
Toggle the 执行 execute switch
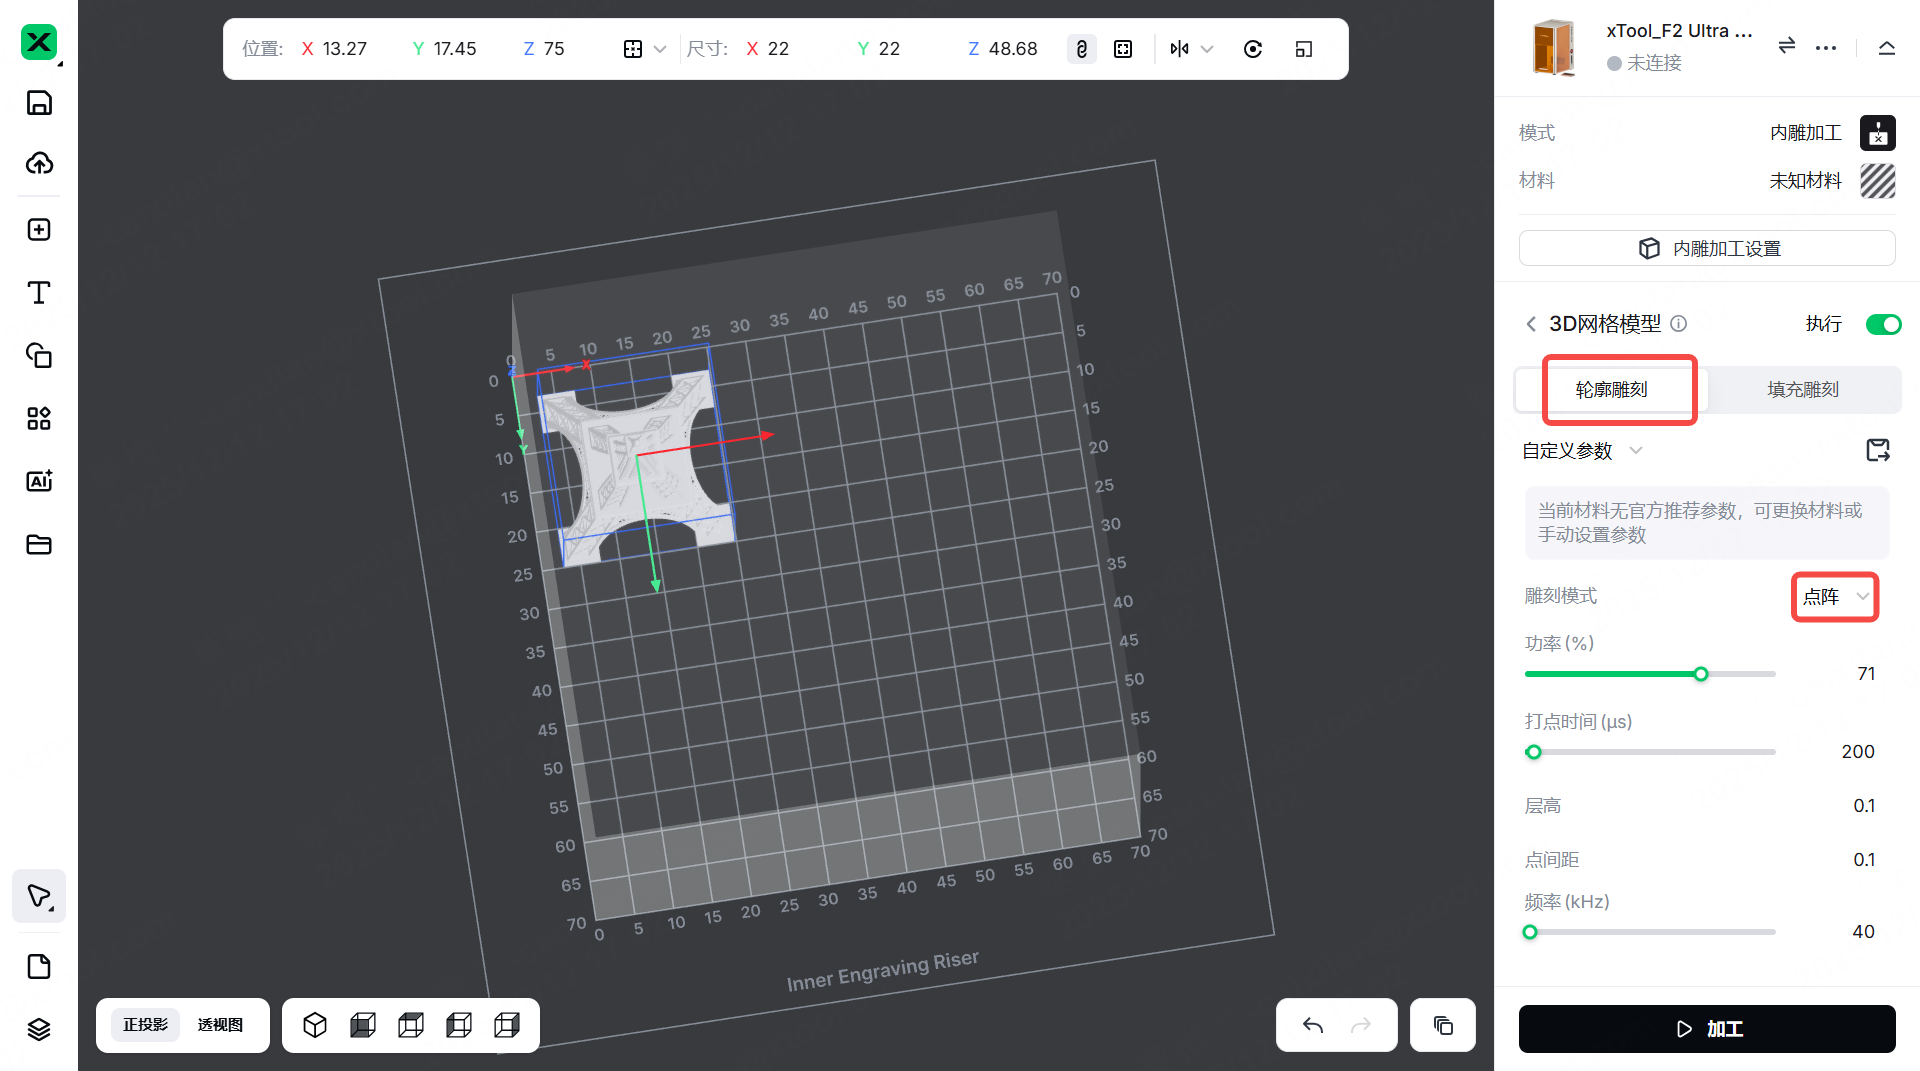coord(1883,324)
